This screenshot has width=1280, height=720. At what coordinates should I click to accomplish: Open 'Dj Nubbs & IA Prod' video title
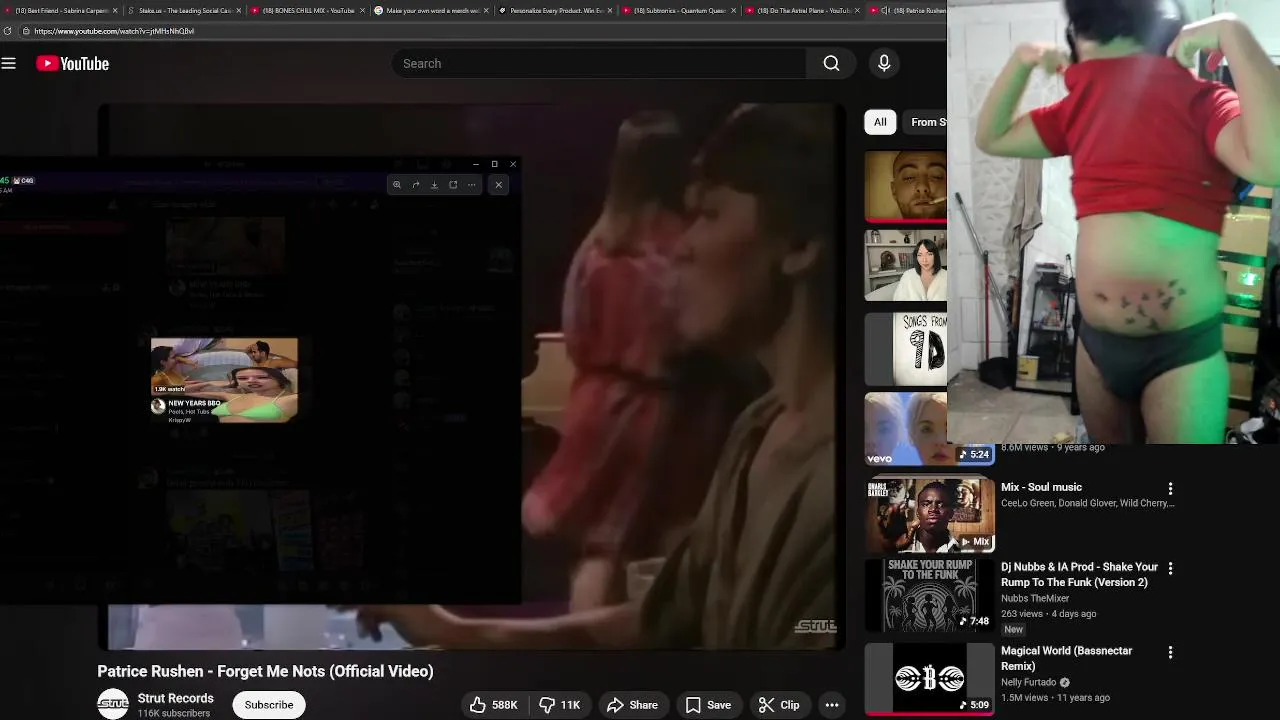[1079, 574]
